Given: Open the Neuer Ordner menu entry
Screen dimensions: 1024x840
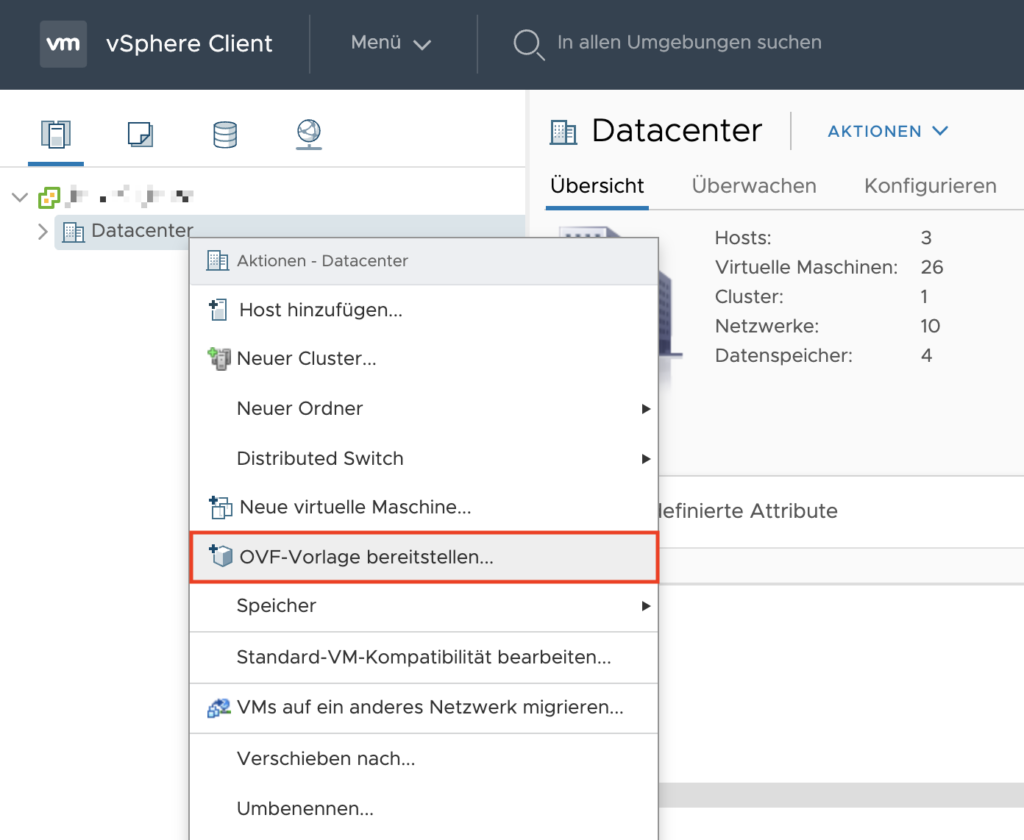Looking at the screenshot, I should [424, 408].
